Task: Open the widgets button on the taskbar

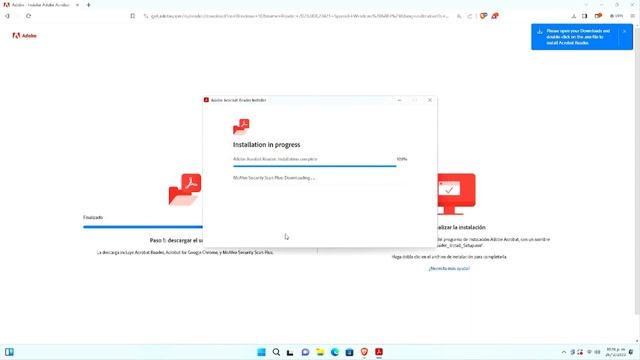Action: [9, 352]
